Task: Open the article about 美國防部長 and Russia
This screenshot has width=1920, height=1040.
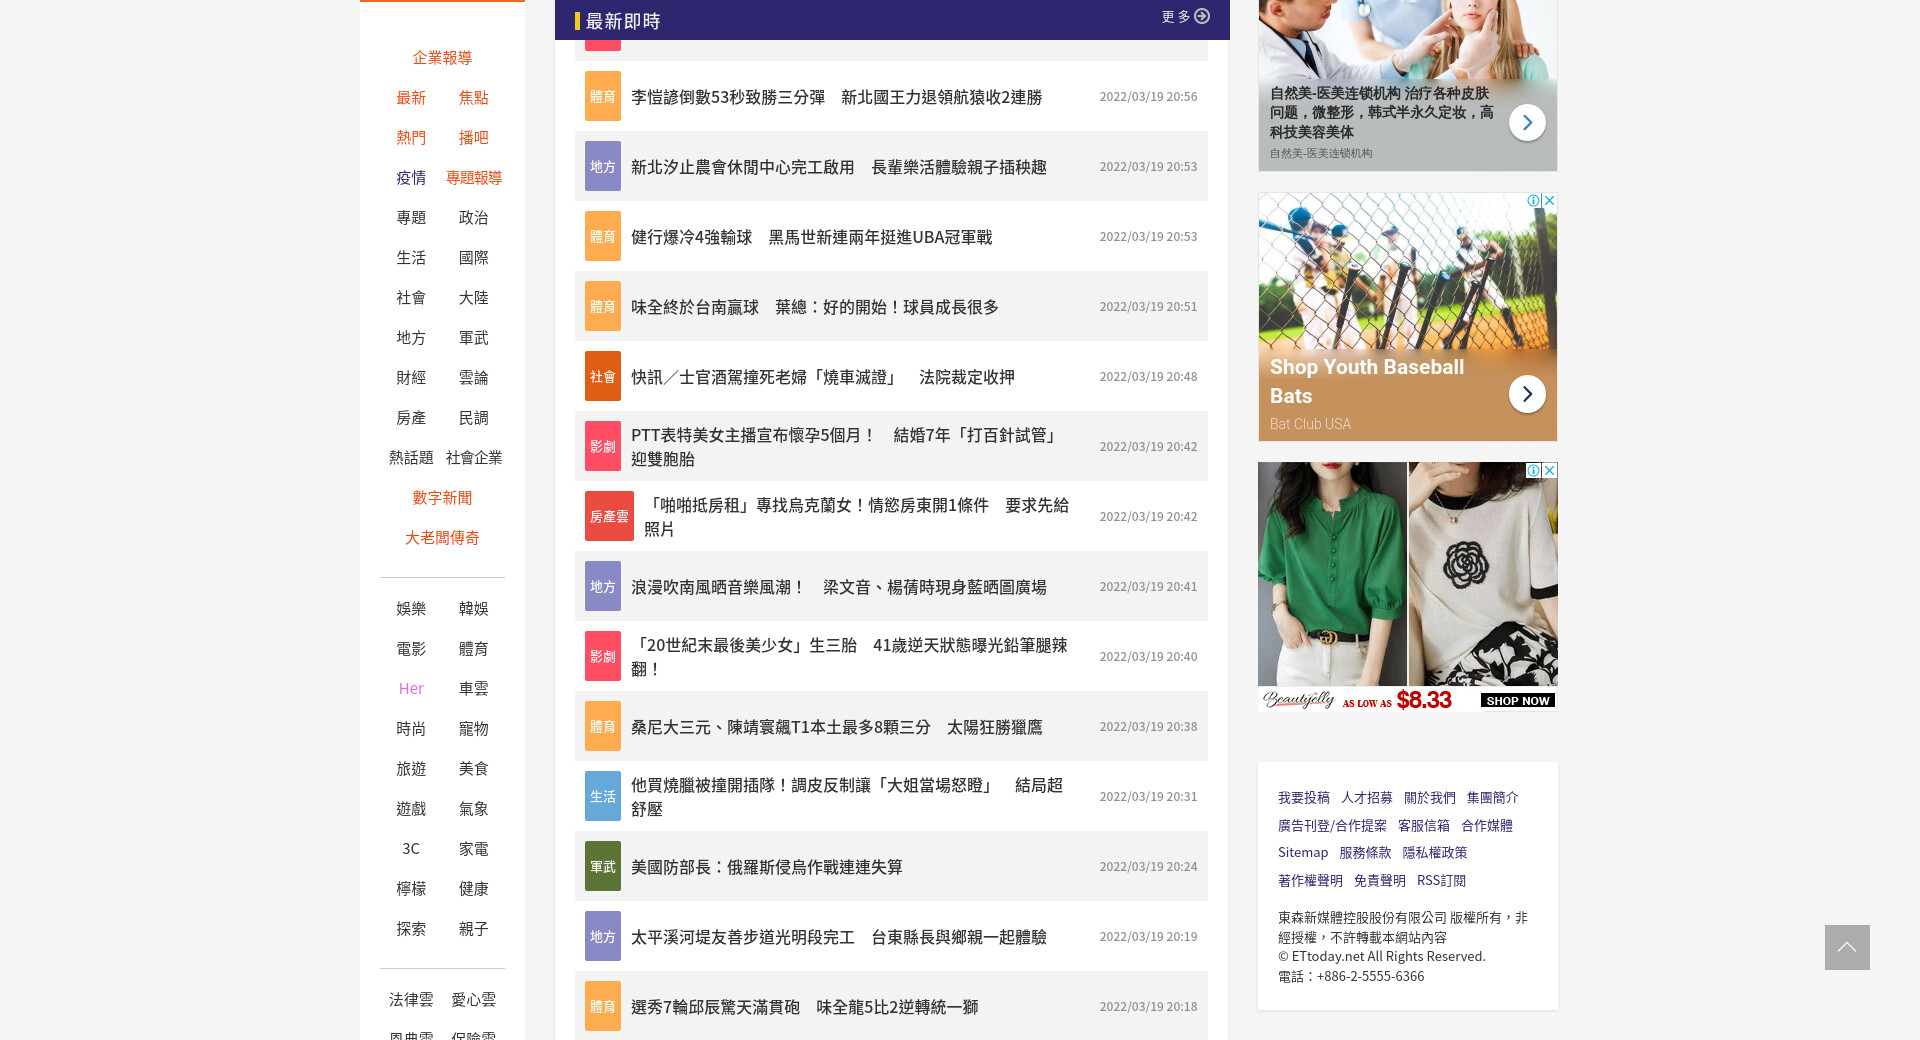Action: (x=766, y=867)
